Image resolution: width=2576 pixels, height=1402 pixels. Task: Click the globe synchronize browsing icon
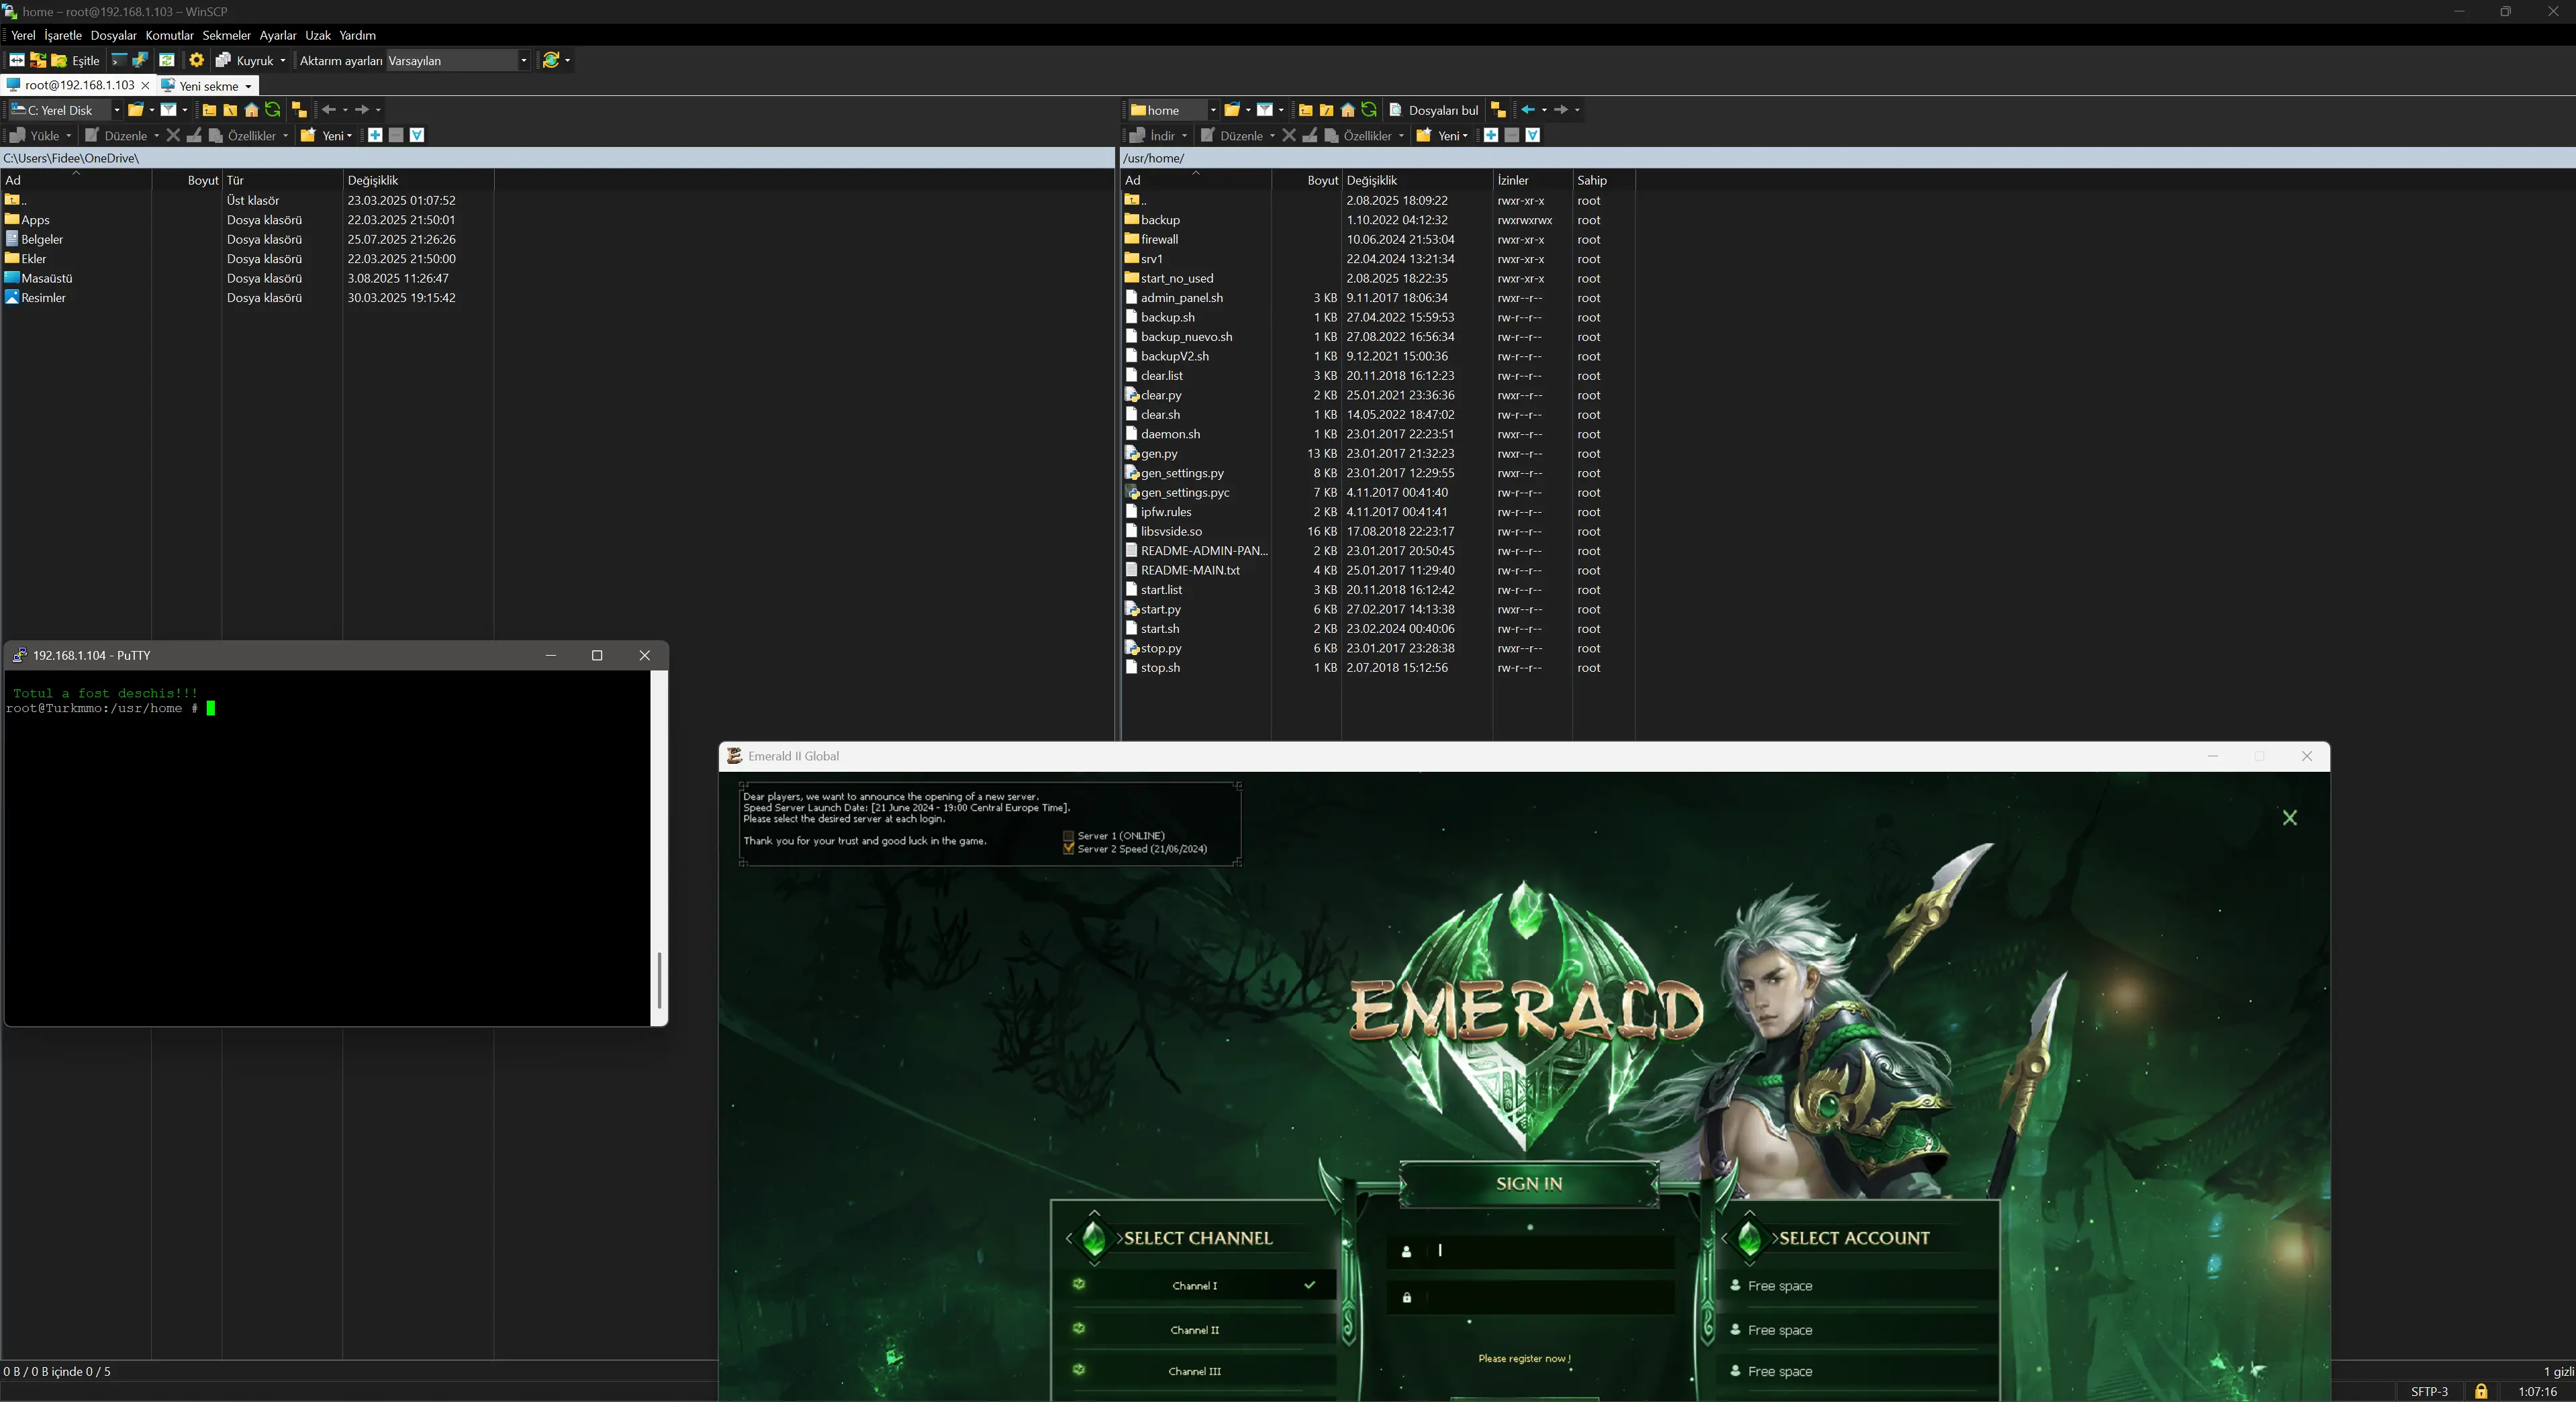550,60
